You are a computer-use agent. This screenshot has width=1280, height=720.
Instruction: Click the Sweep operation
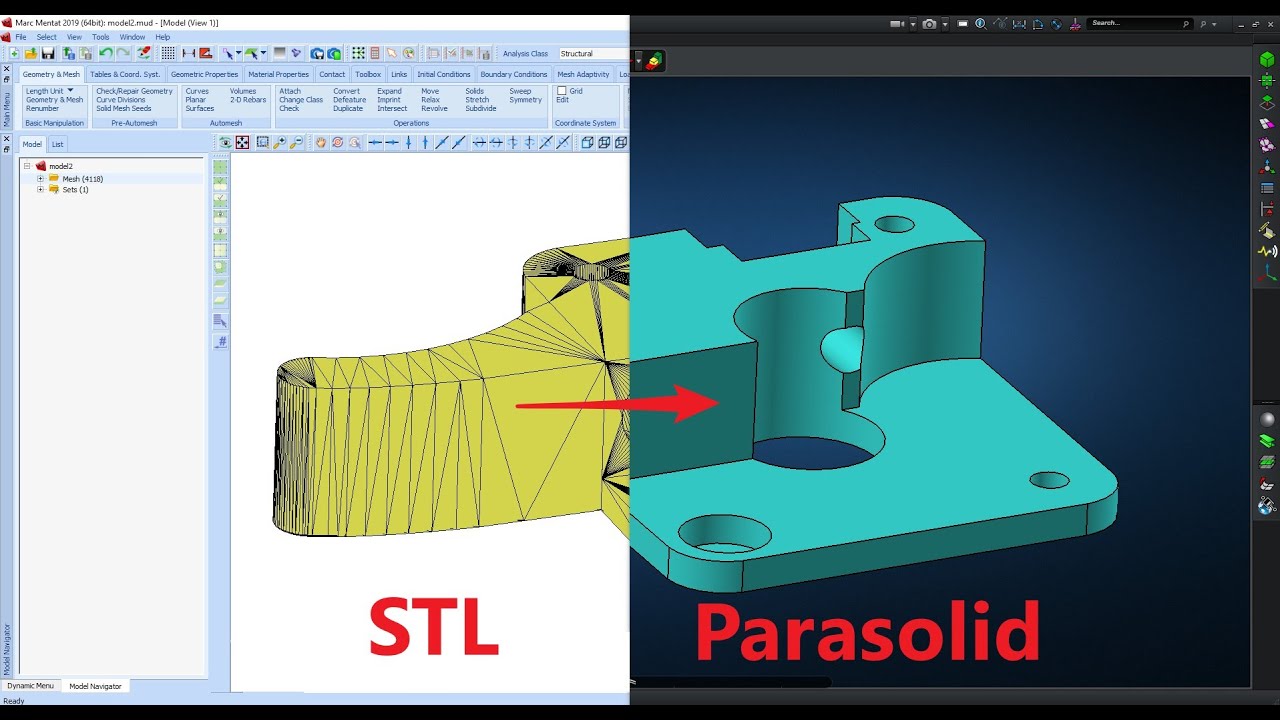pyautogui.click(x=520, y=91)
